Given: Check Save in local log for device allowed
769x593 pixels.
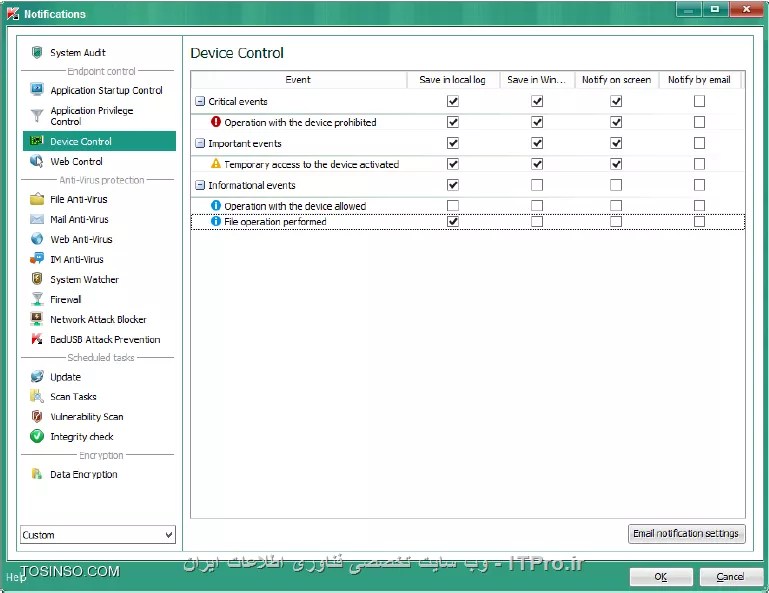Looking at the screenshot, I should click(x=453, y=206).
